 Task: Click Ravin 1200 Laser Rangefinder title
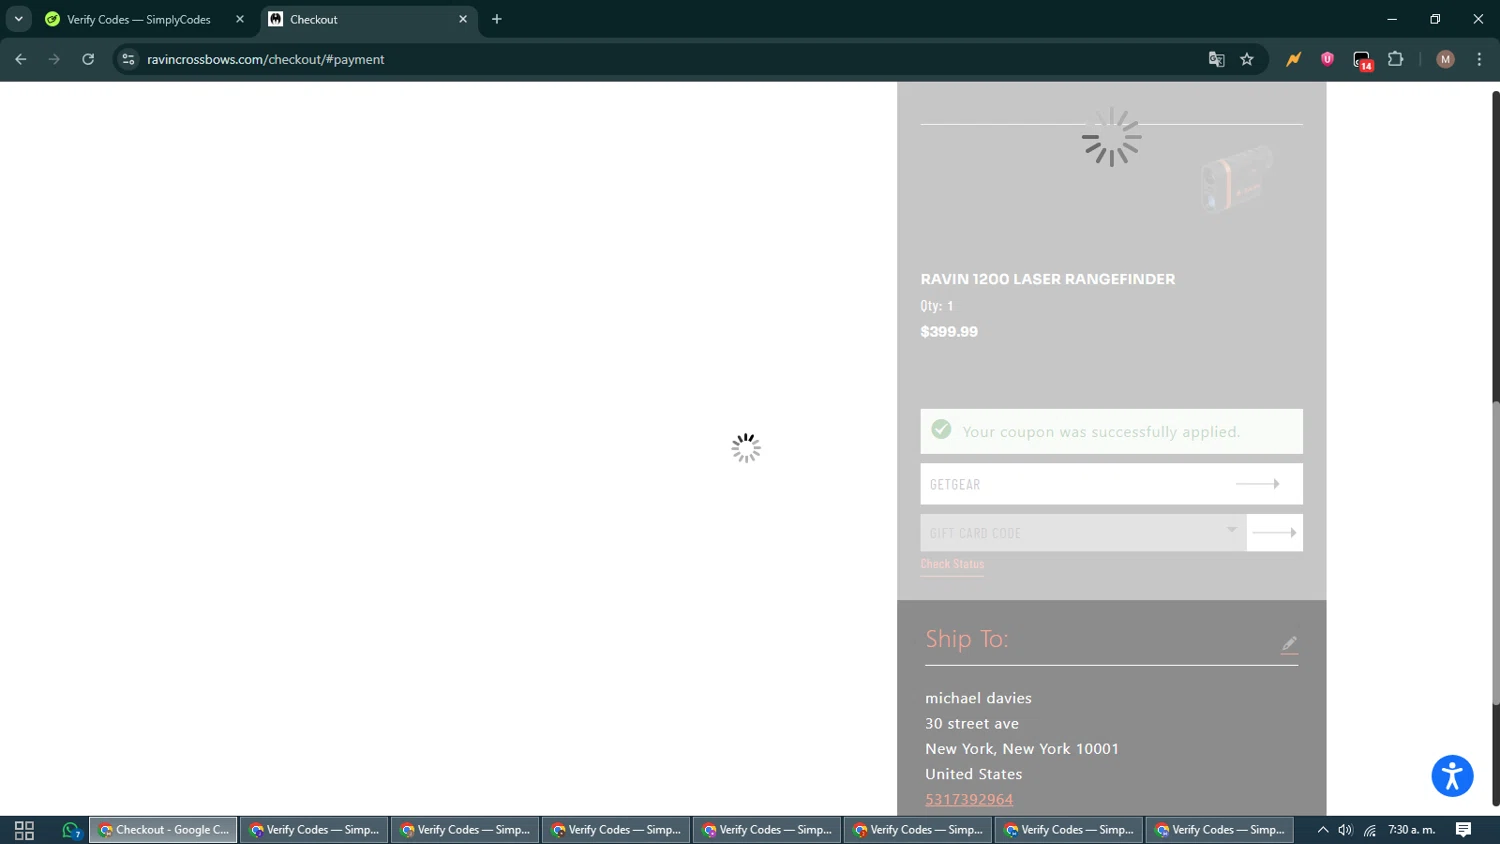tap(1048, 279)
